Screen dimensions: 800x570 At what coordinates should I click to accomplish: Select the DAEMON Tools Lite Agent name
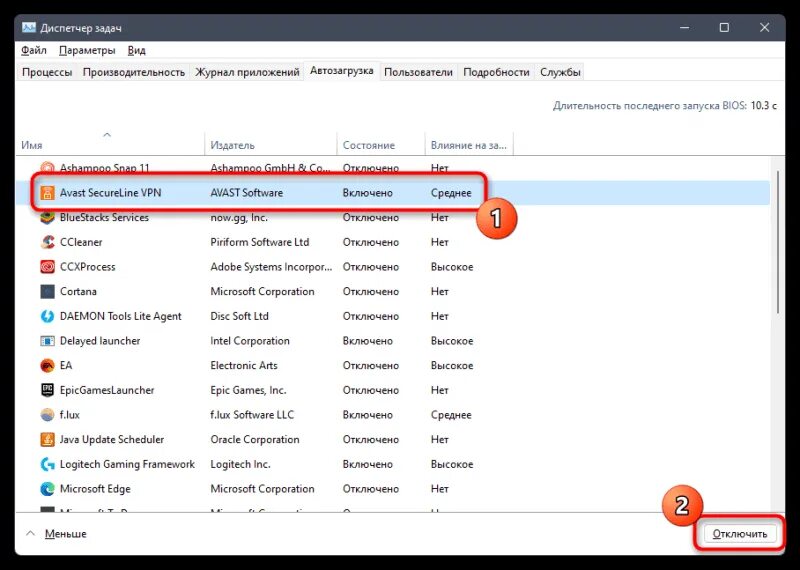[120, 316]
